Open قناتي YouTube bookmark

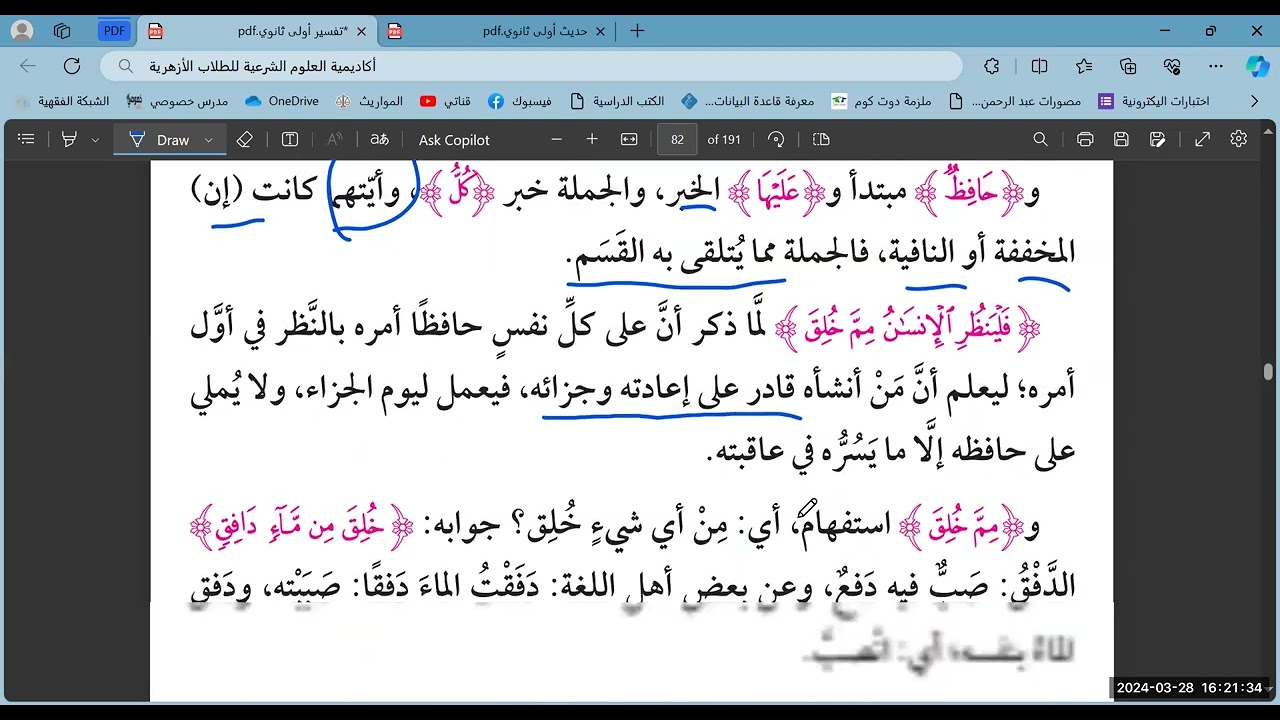point(446,101)
